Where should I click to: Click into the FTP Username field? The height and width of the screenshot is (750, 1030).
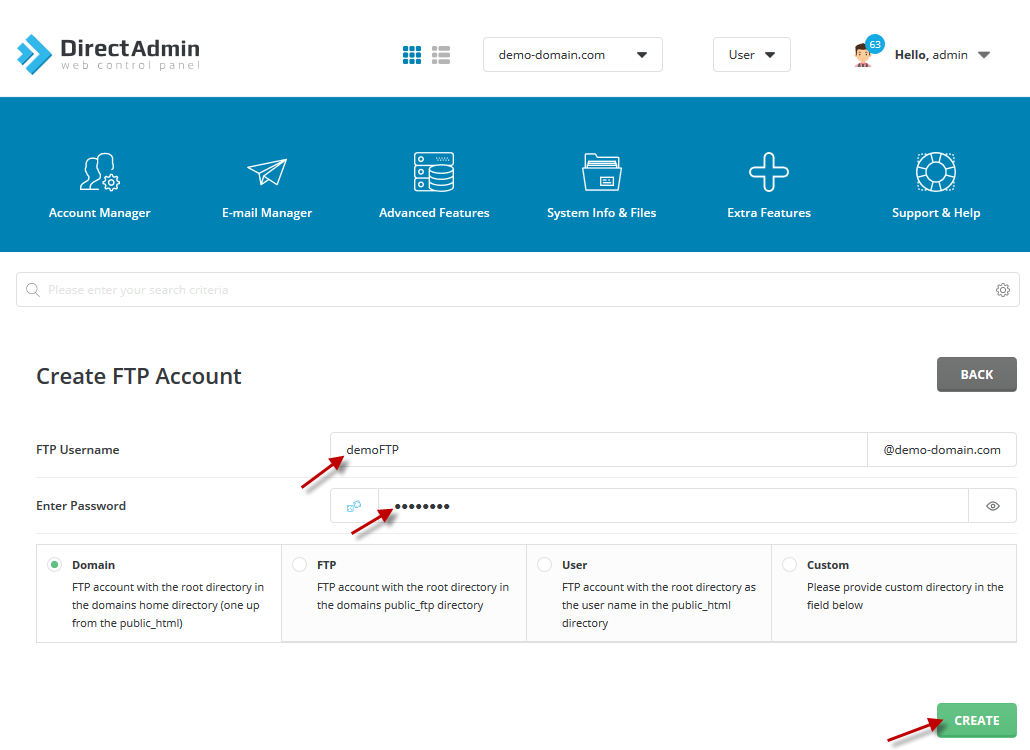click(600, 450)
